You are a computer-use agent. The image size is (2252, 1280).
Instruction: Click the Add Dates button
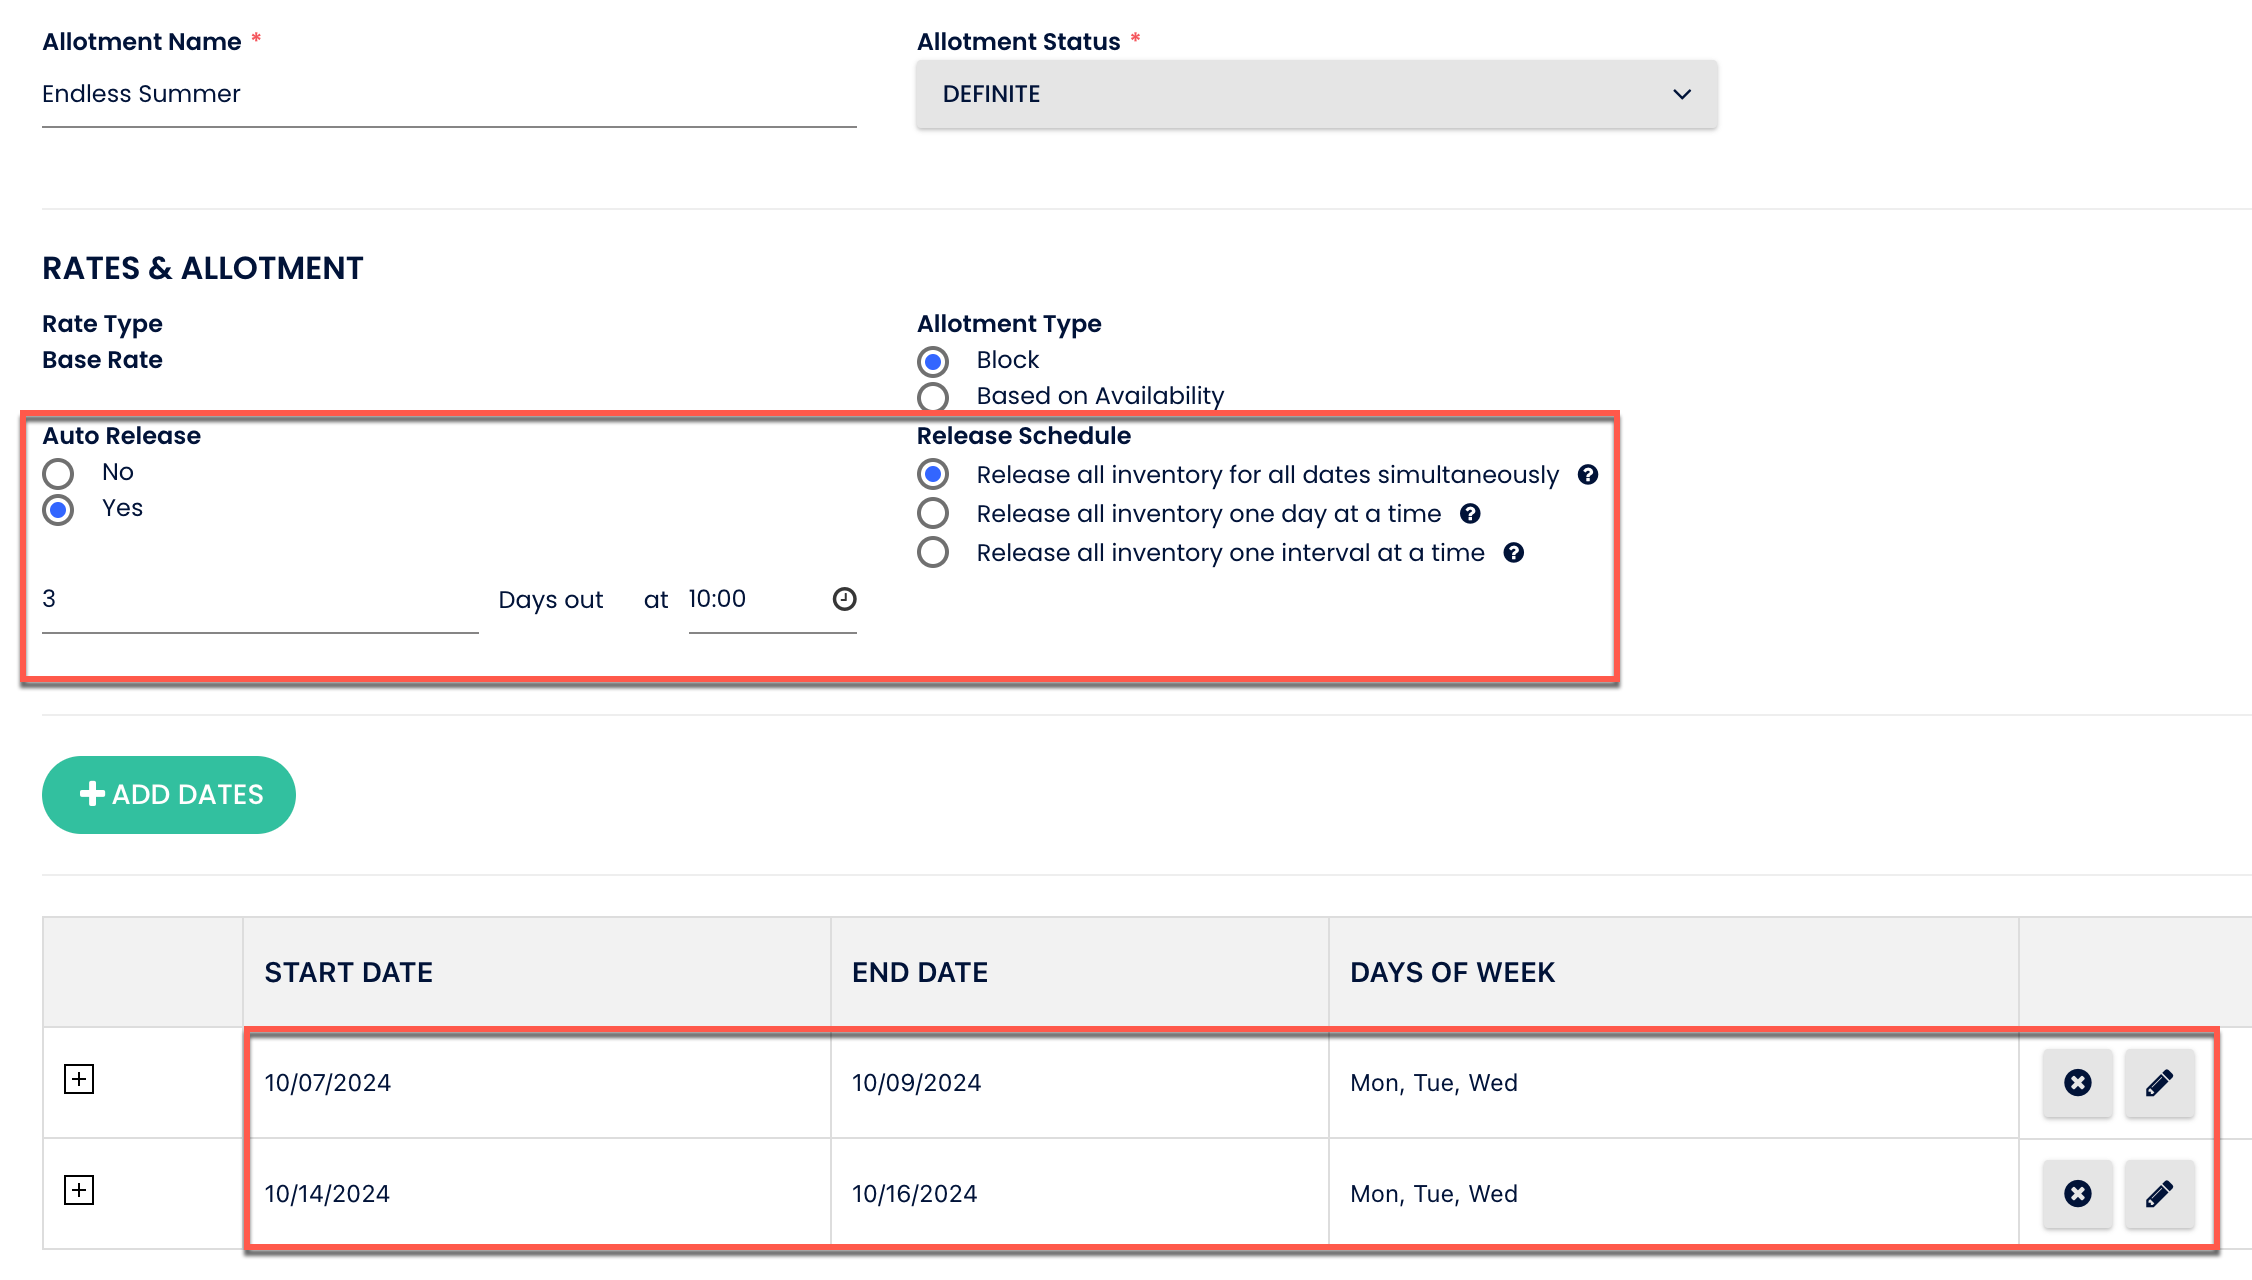(168, 794)
